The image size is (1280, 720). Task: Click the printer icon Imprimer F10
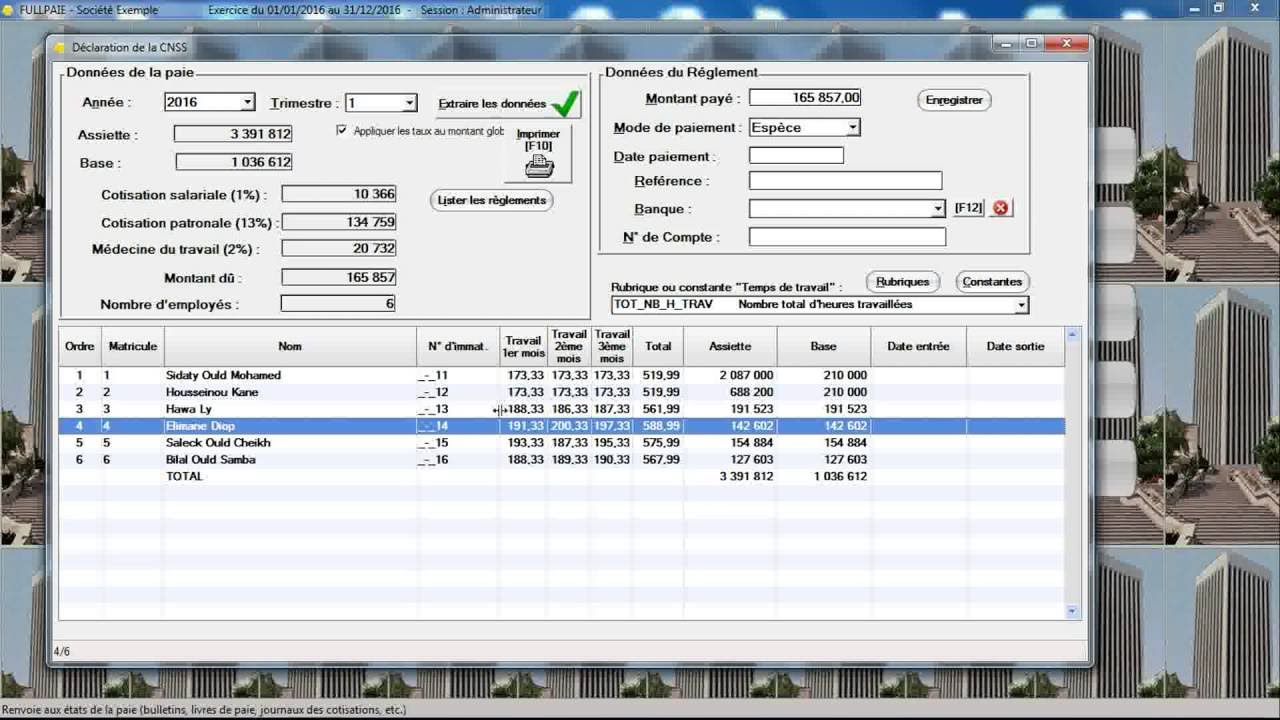[539, 167]
